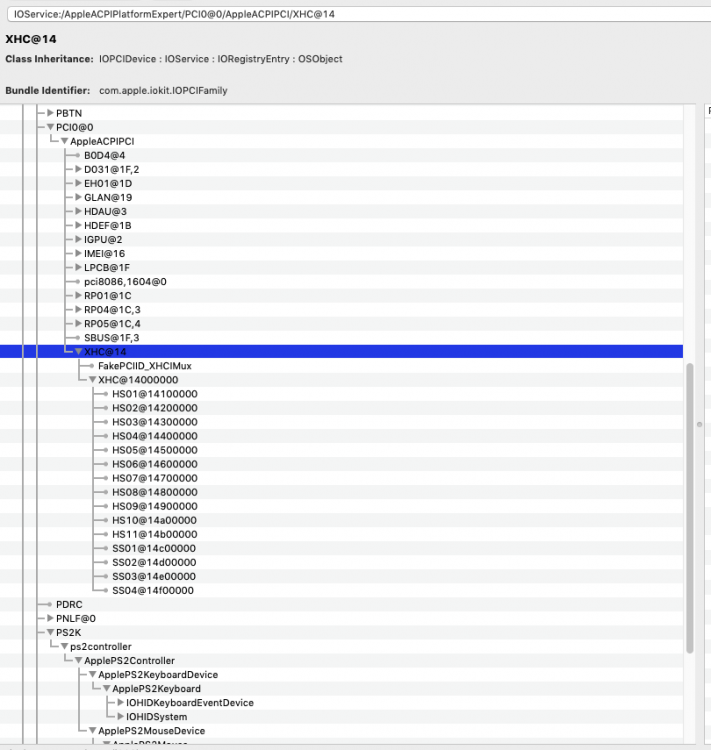The height and width of the screenshot is (750, 711).
Task: Expand the PBTN tree node
Action: [x=50, y=113]
